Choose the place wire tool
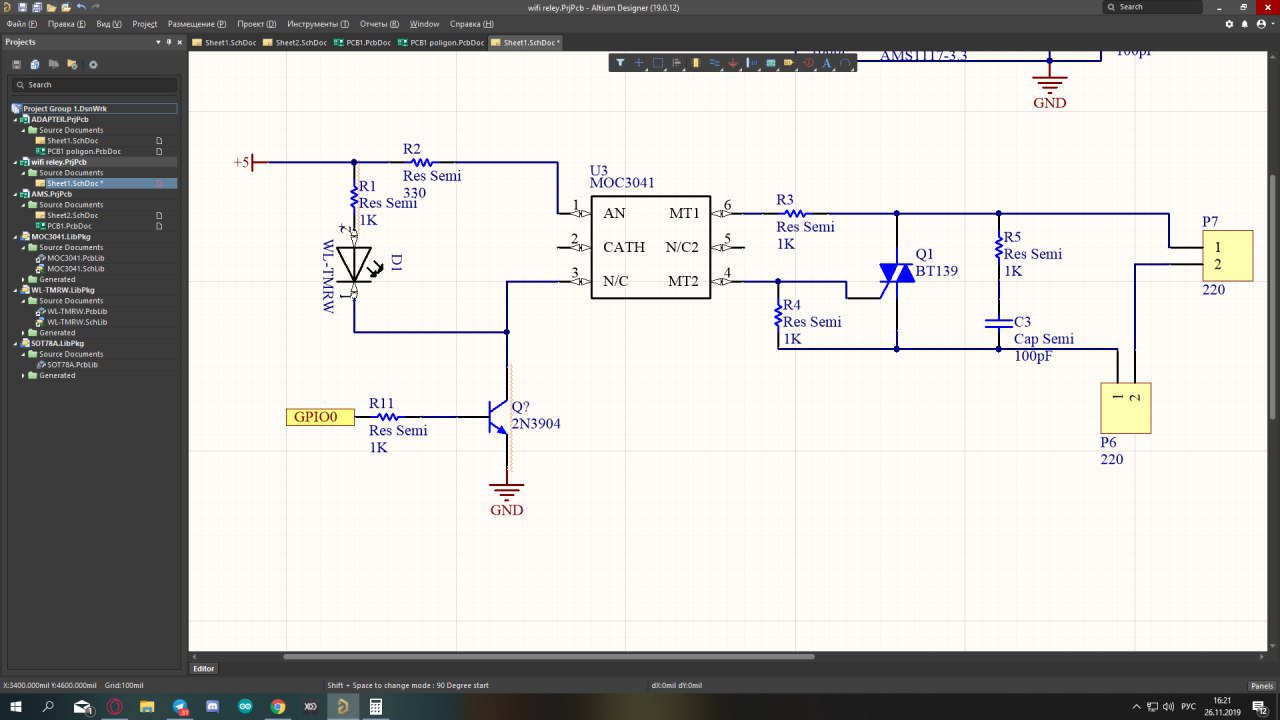This screenshot has width=1280, height=720. click(714, 63)
